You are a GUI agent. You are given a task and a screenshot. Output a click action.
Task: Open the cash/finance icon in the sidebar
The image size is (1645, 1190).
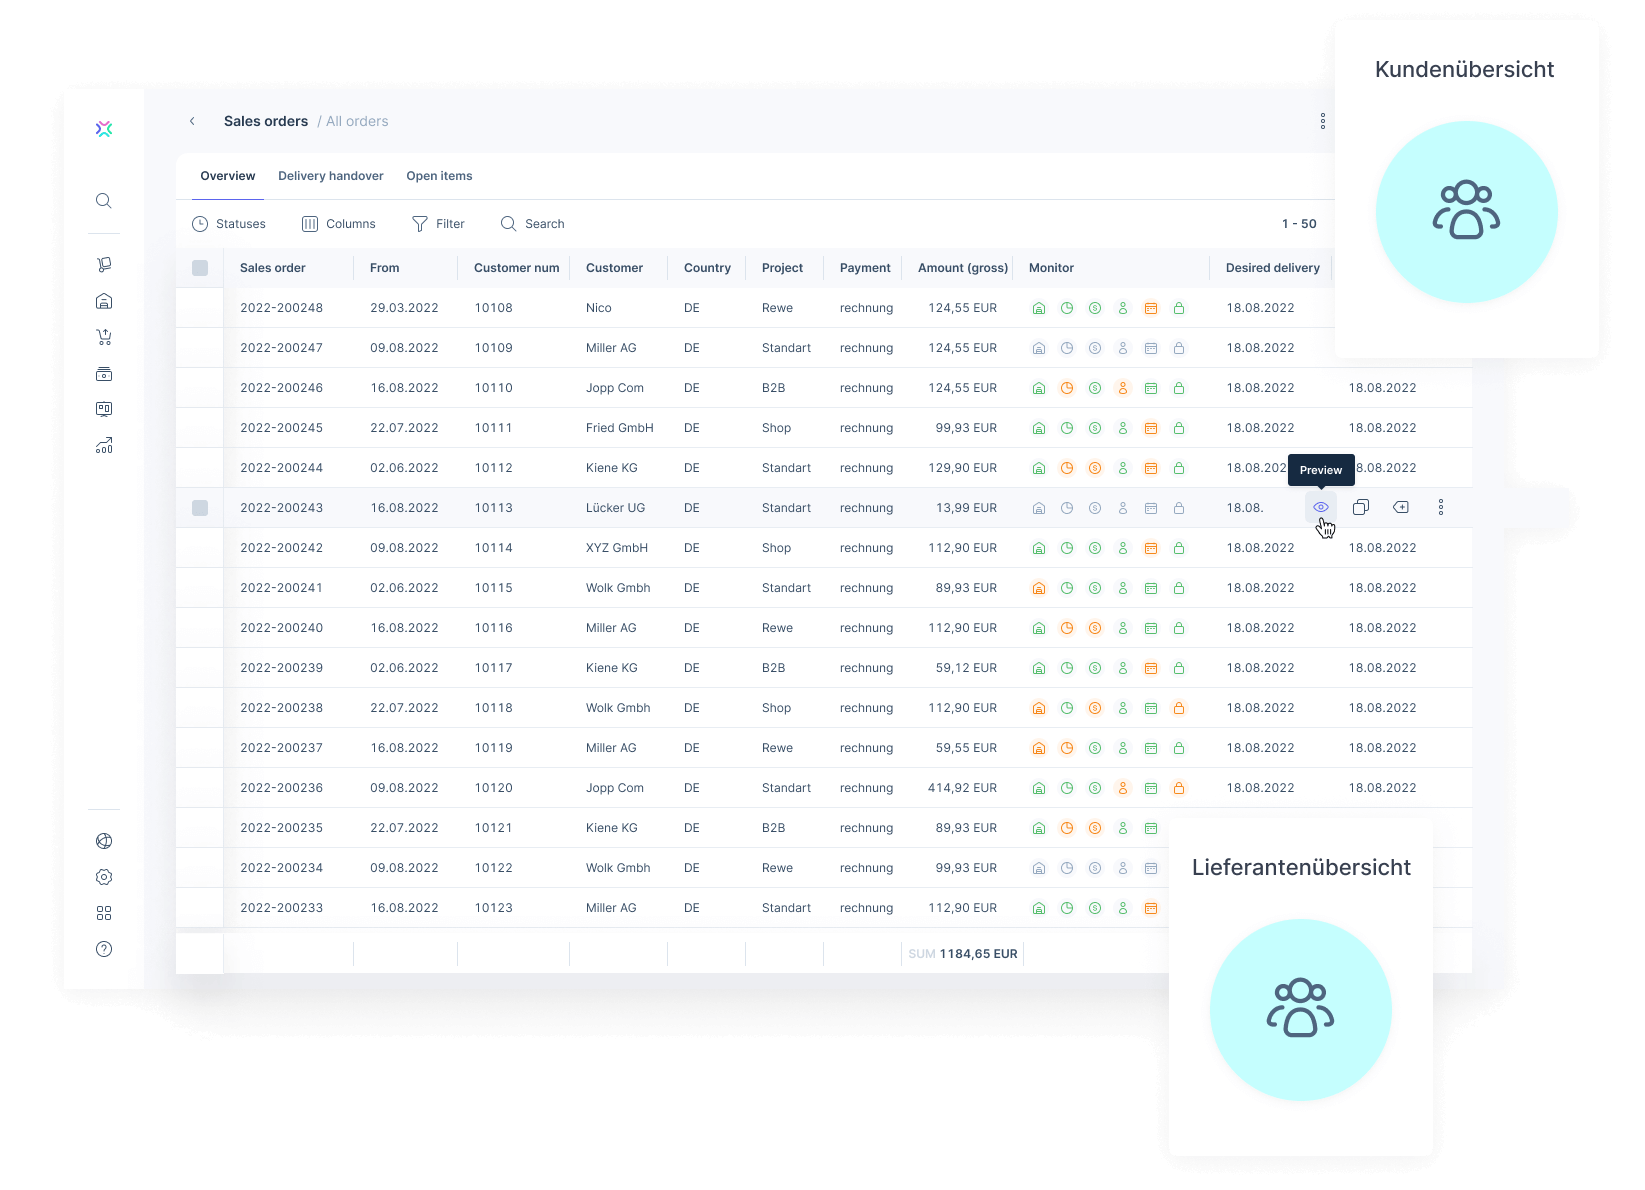[104, 374]
